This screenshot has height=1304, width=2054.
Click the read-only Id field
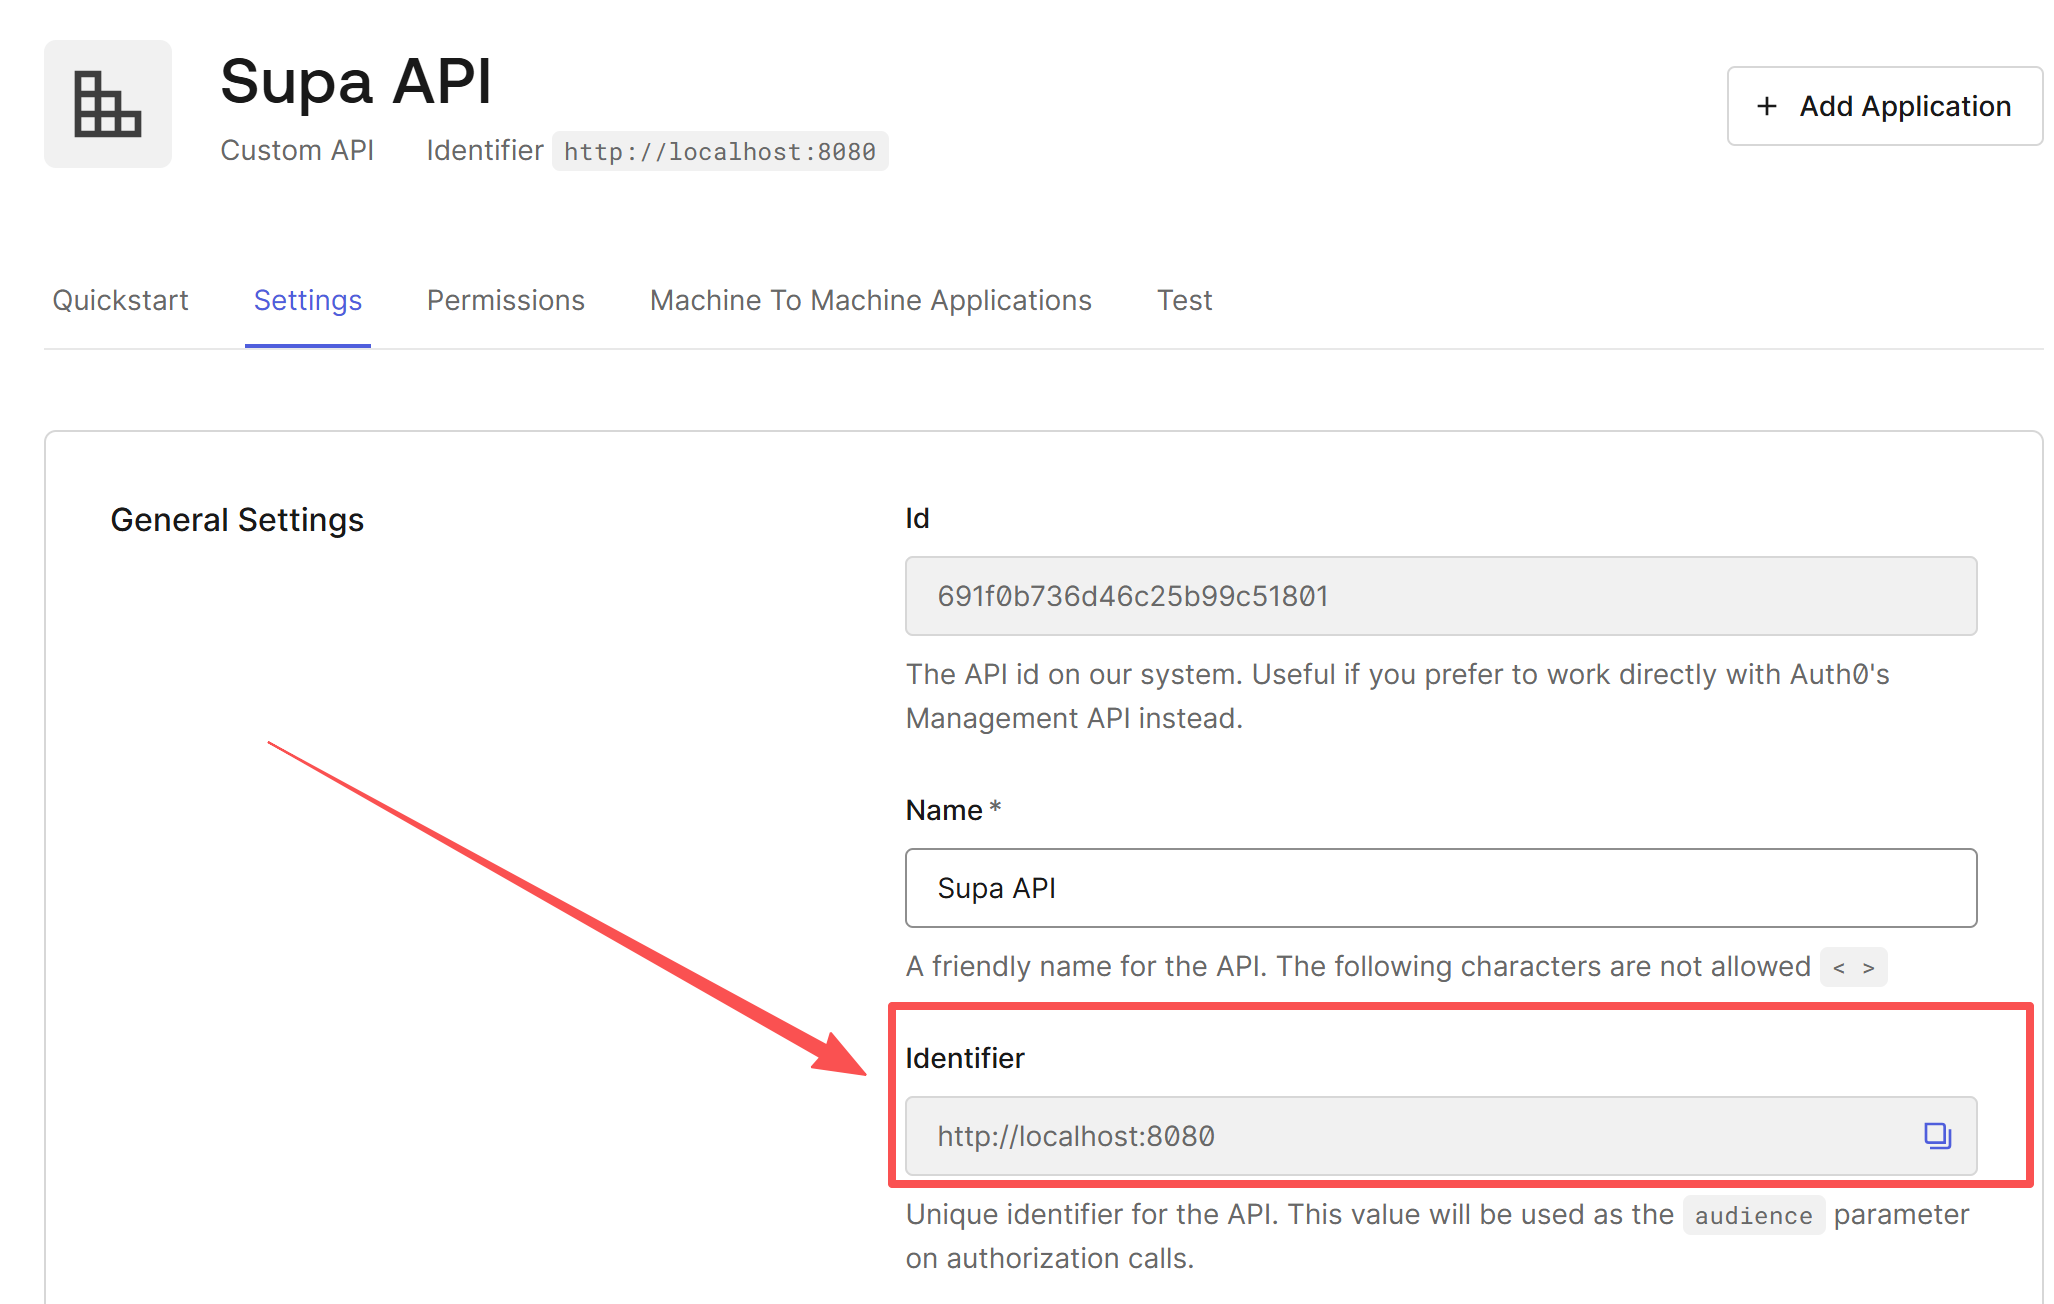(1440, 596)
